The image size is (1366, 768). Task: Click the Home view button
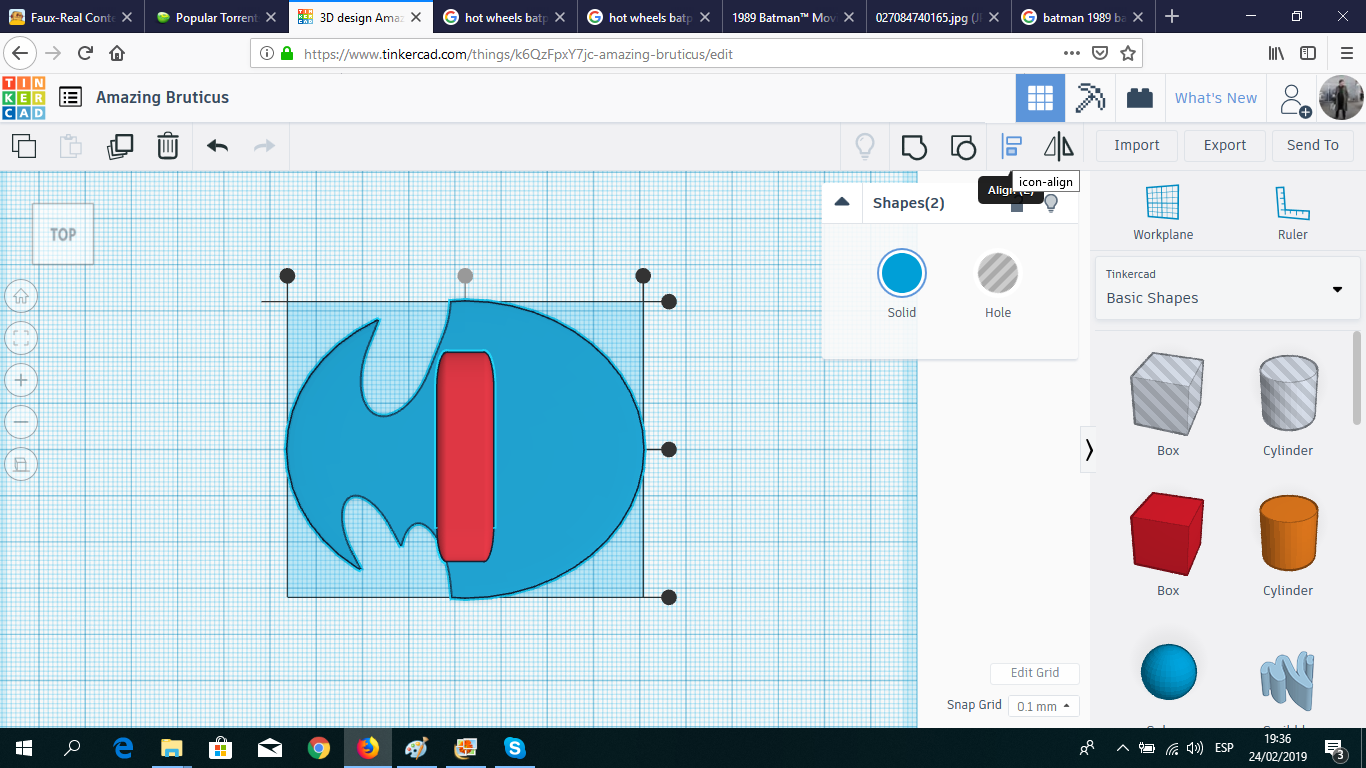tap(21, 296)
